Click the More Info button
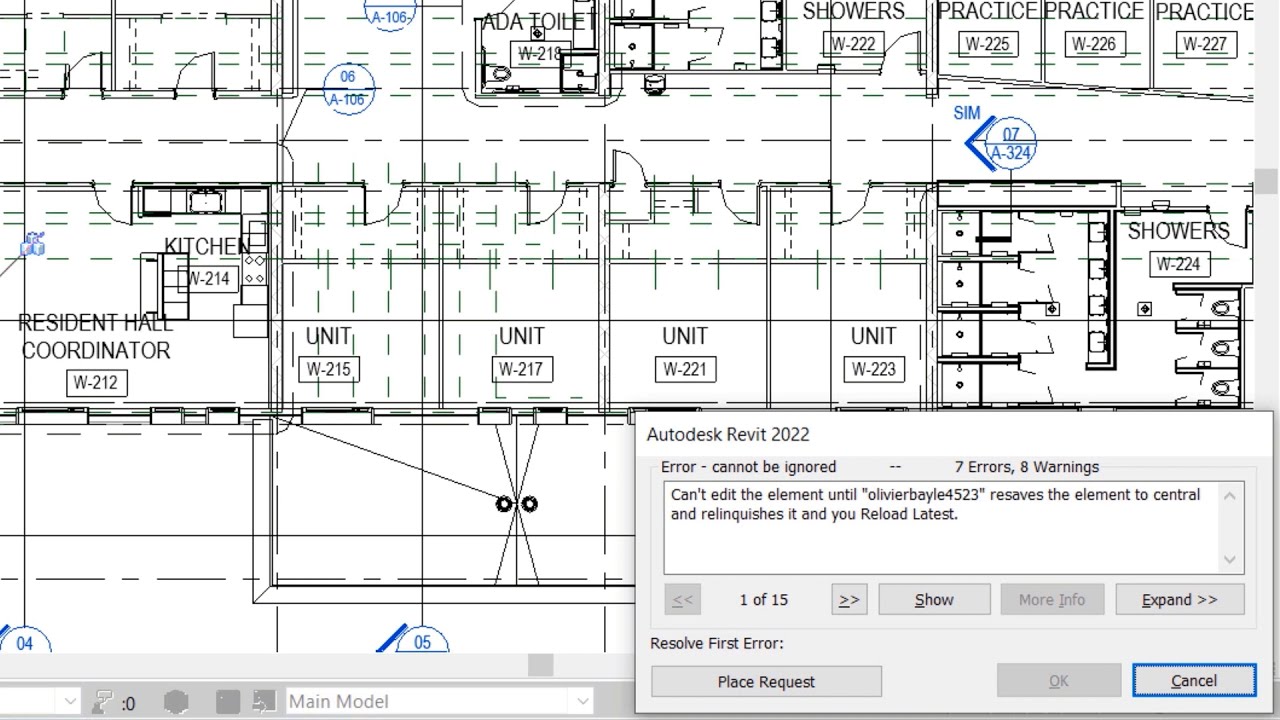 (x=1052, y=600)
